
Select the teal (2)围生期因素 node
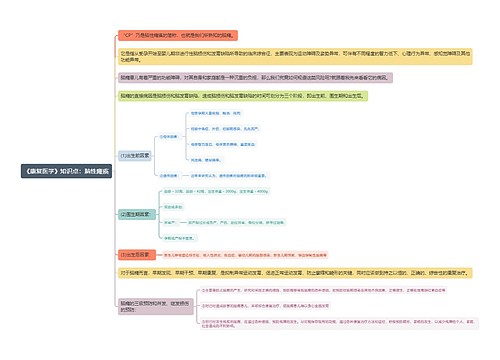coord(137,214)
